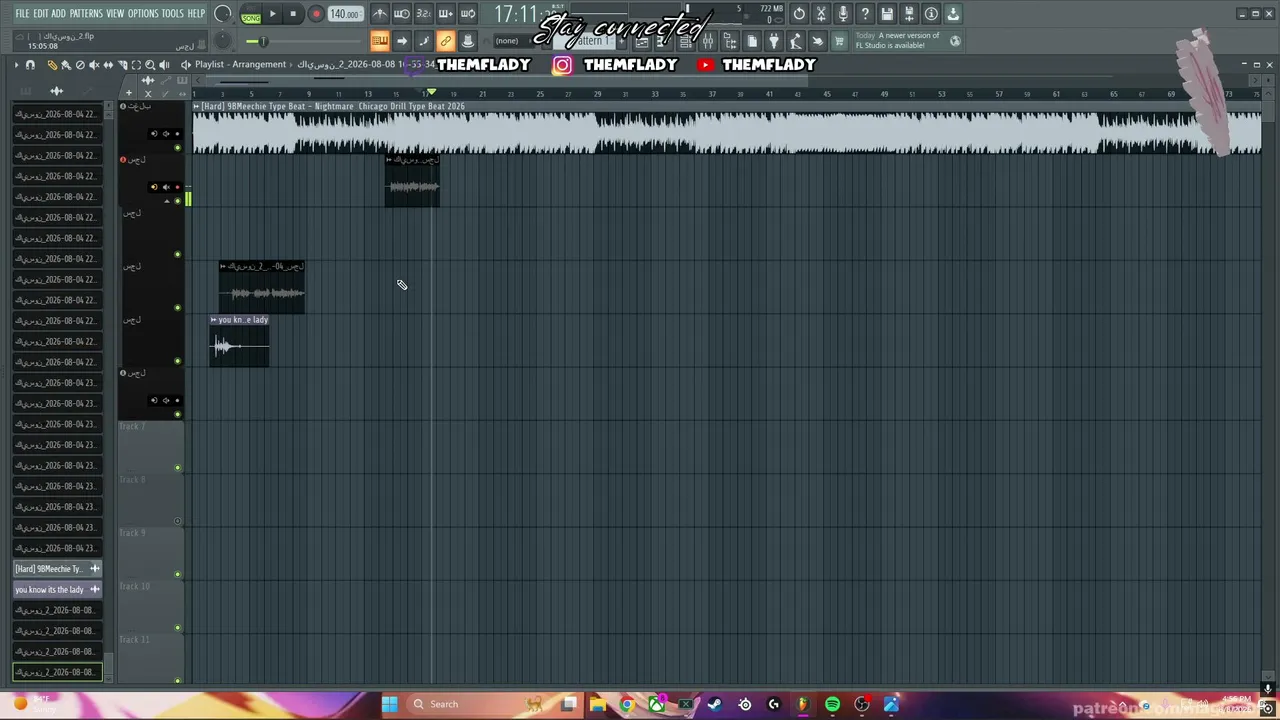Viewport: 1280px width, 720px height.
Task: Open the Mixer from the main toolbar
Action: 708,41
